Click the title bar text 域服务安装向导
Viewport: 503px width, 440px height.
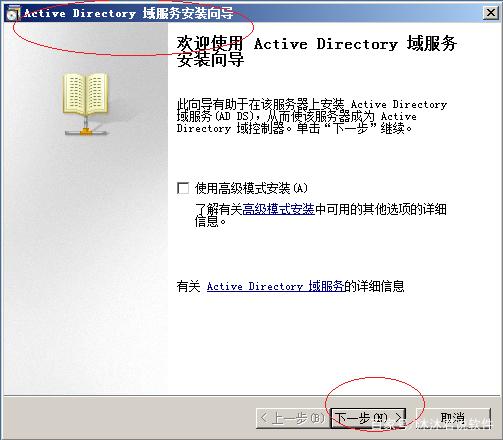(x=188, y=13)
